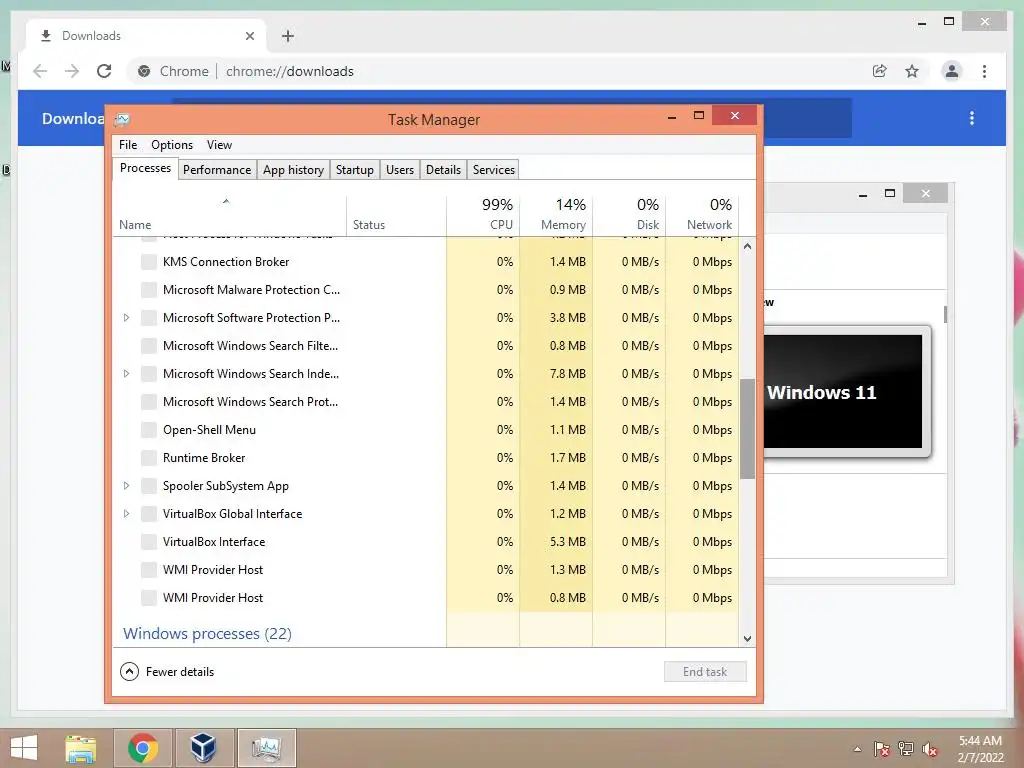
Task: Bookmark this page with the star icon
Action: (912, 71)
